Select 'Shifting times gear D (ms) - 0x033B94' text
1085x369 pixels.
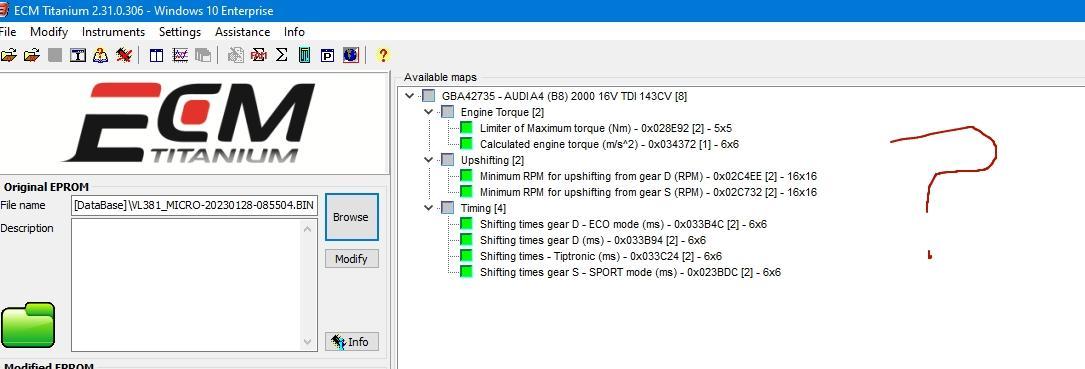[593, 240]
